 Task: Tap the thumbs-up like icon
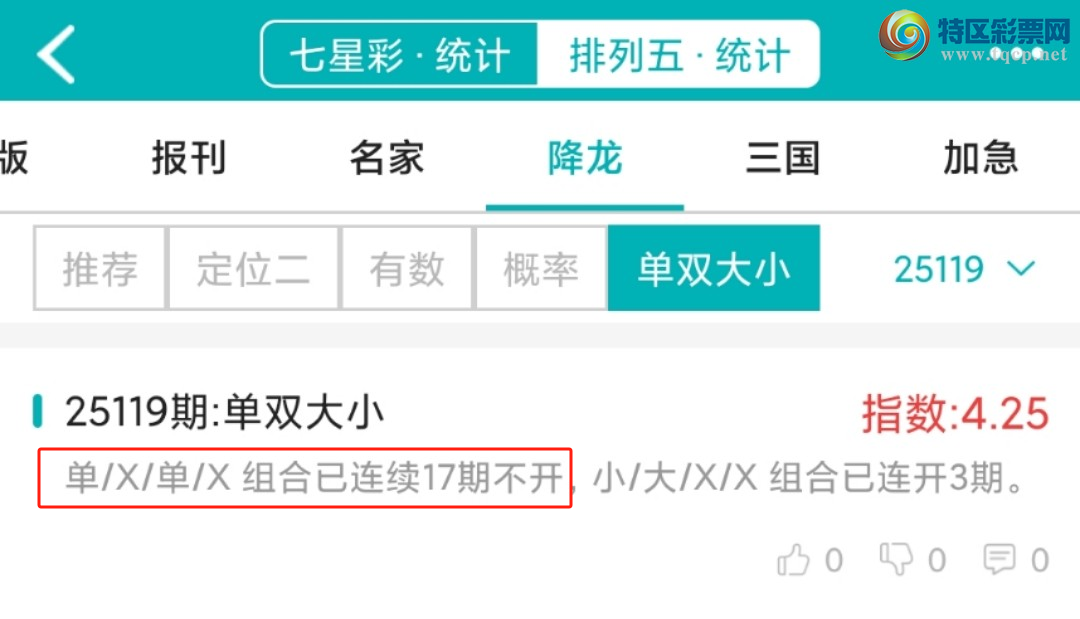(793, 559)
